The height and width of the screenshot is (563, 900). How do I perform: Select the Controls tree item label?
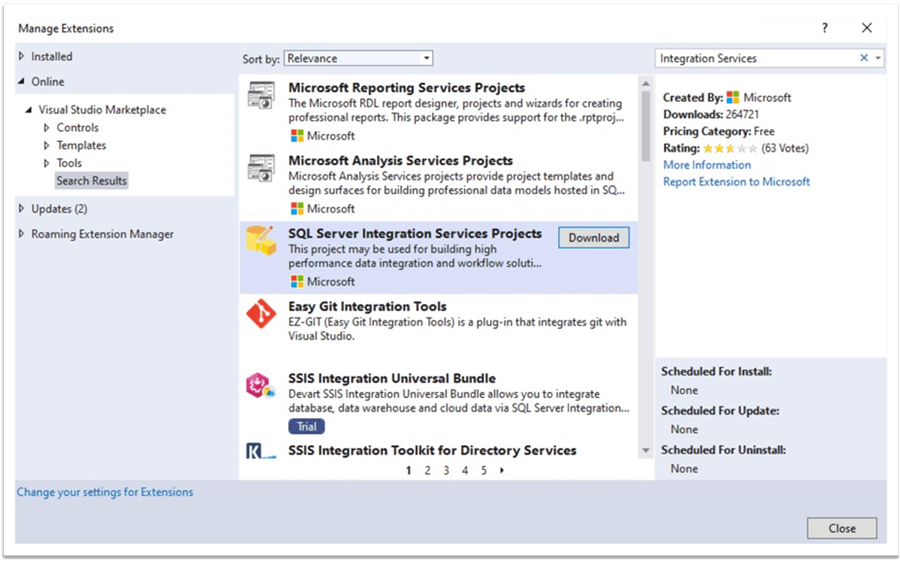click(77, 127)
